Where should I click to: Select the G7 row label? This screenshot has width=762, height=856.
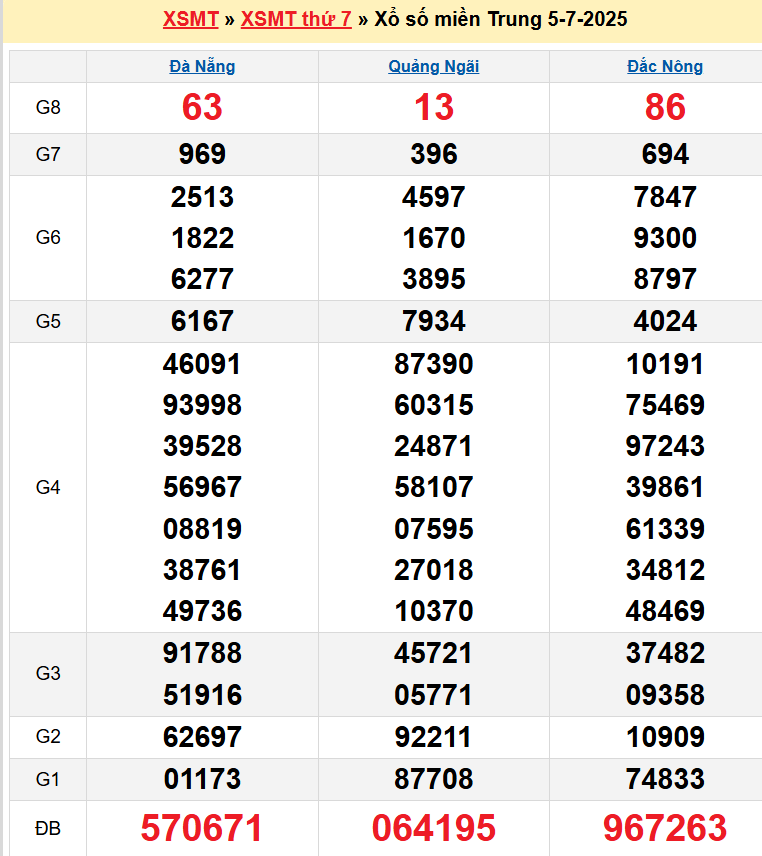tap(48, 154)
